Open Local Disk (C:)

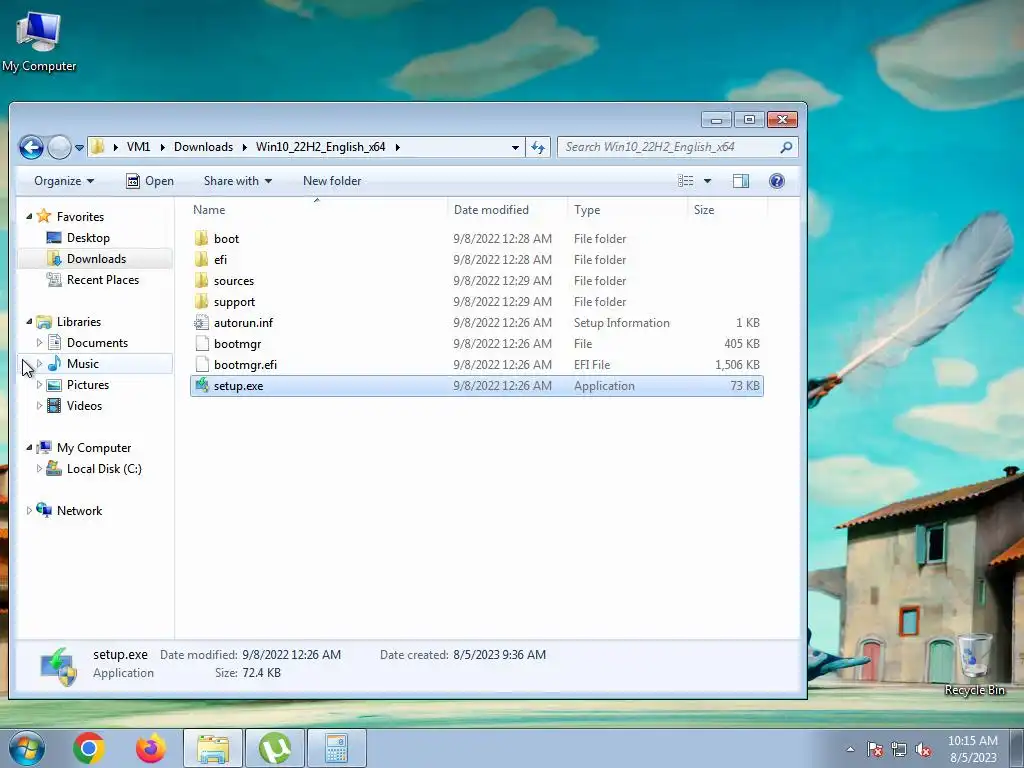pyautogui.click(x=104, y=469)
